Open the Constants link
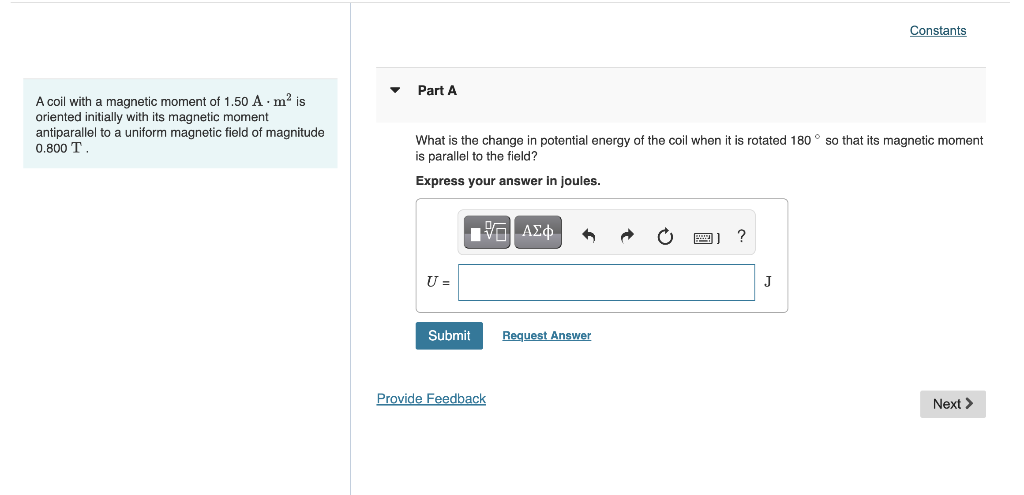The height and width of the screenshot is (495, 1024). (x=938, y=31)
